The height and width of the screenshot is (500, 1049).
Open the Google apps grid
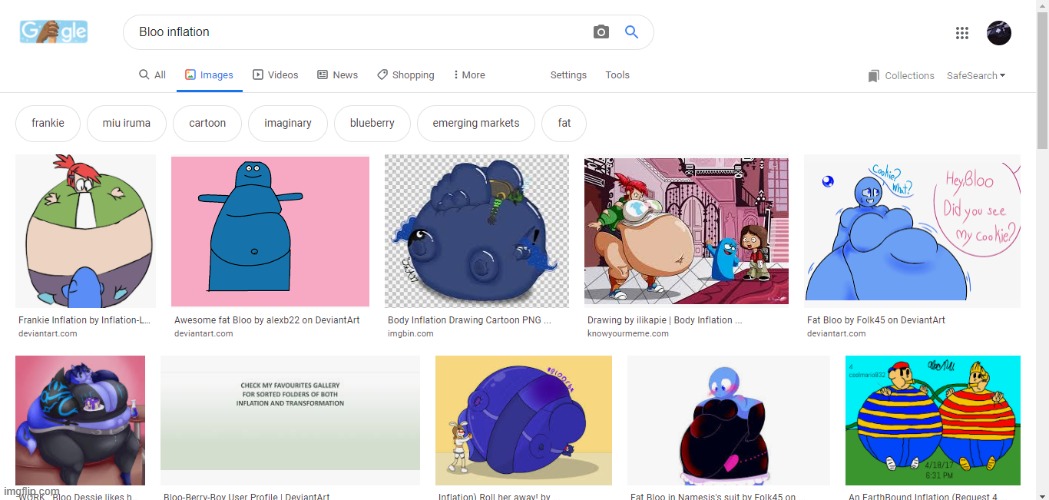point(962,33)
